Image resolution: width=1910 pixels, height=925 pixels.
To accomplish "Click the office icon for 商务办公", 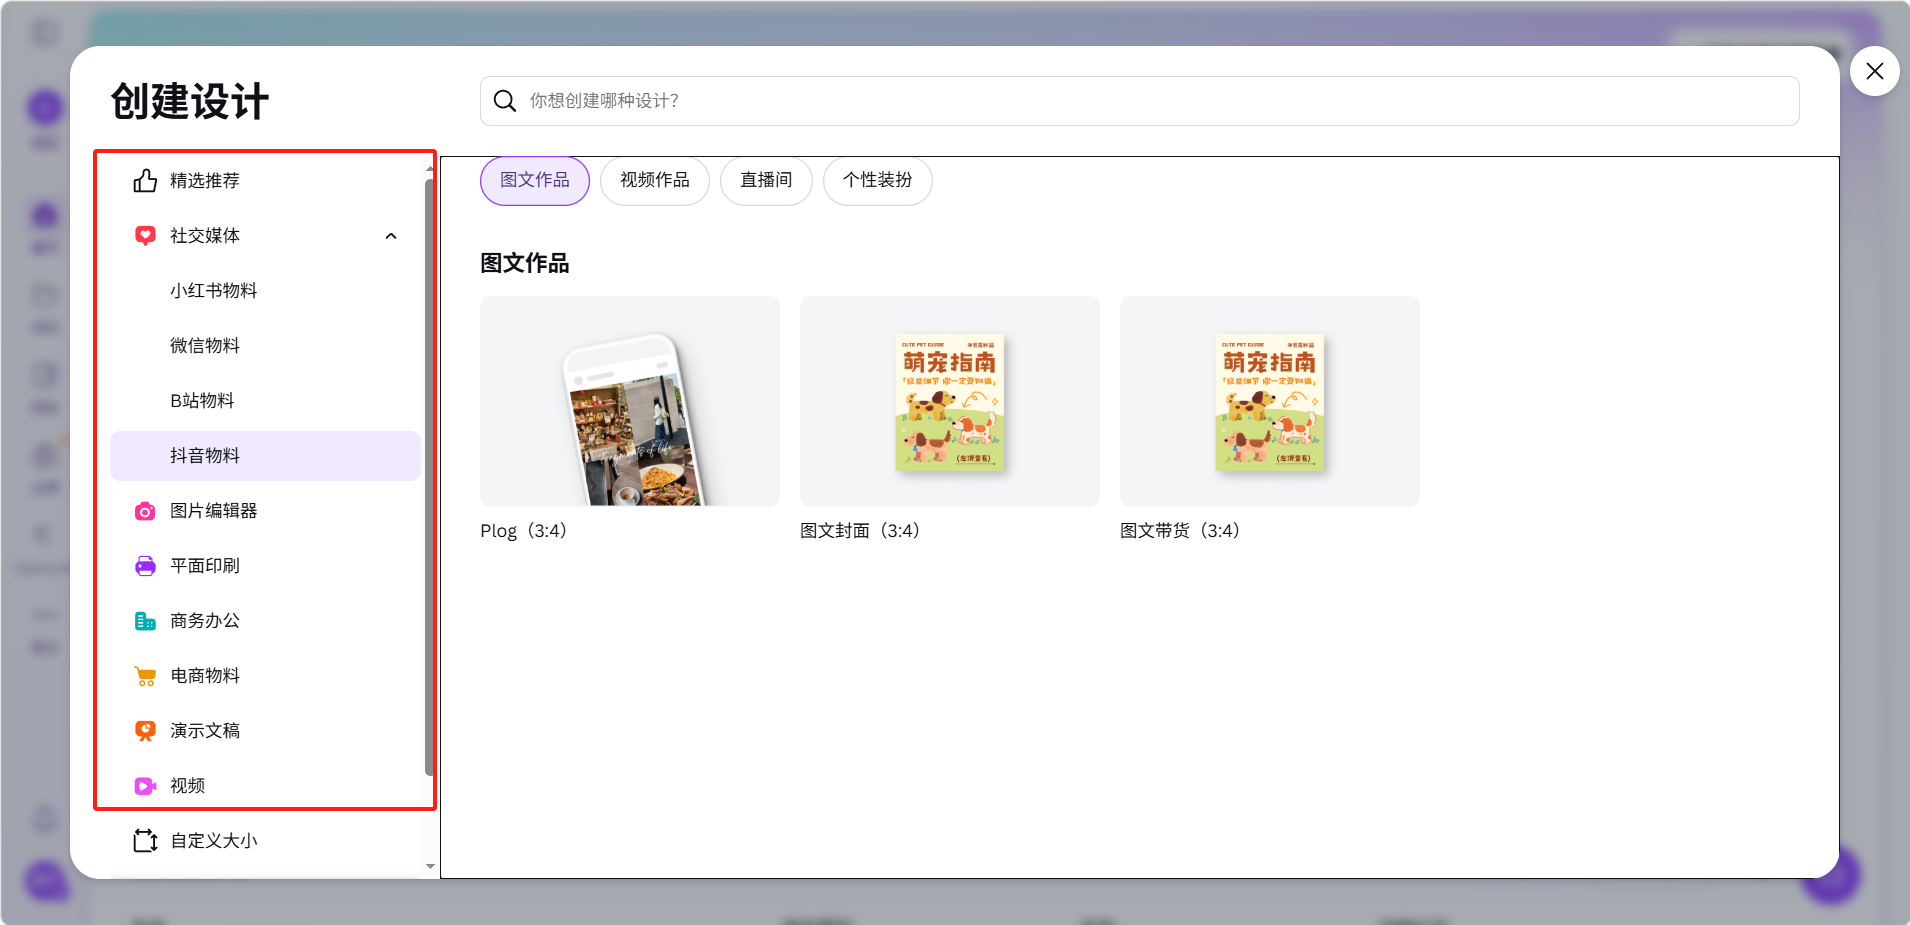I will 145,621.
